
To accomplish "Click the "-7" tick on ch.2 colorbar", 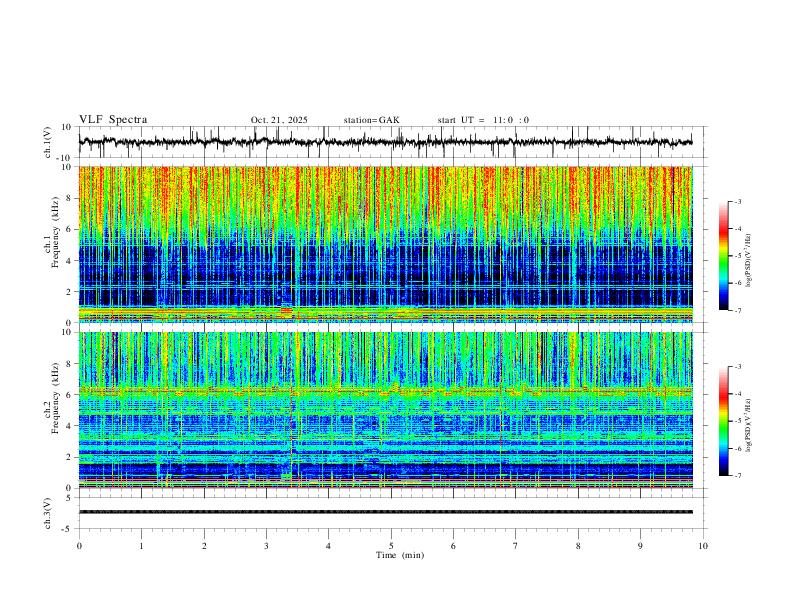I will pos(738,476).
